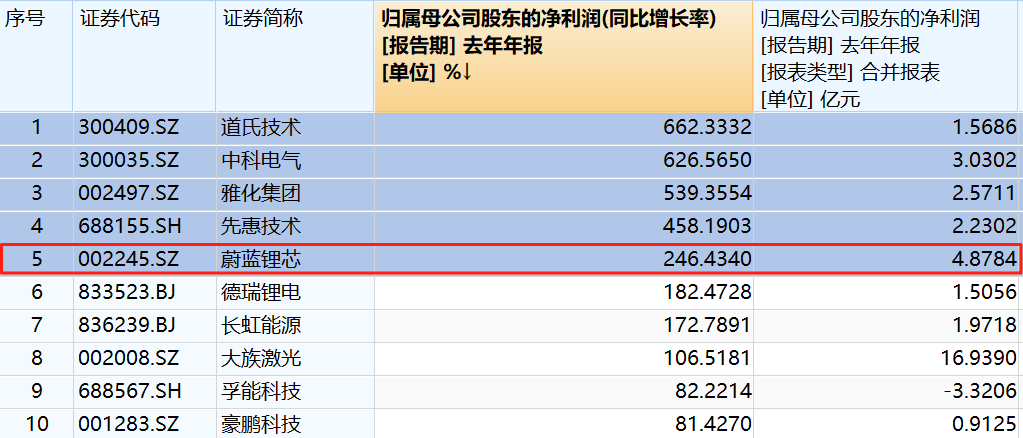Sort by net profit growth rate column header
The width and height of the screenshot is (1023, 438).
pos(564,56)
